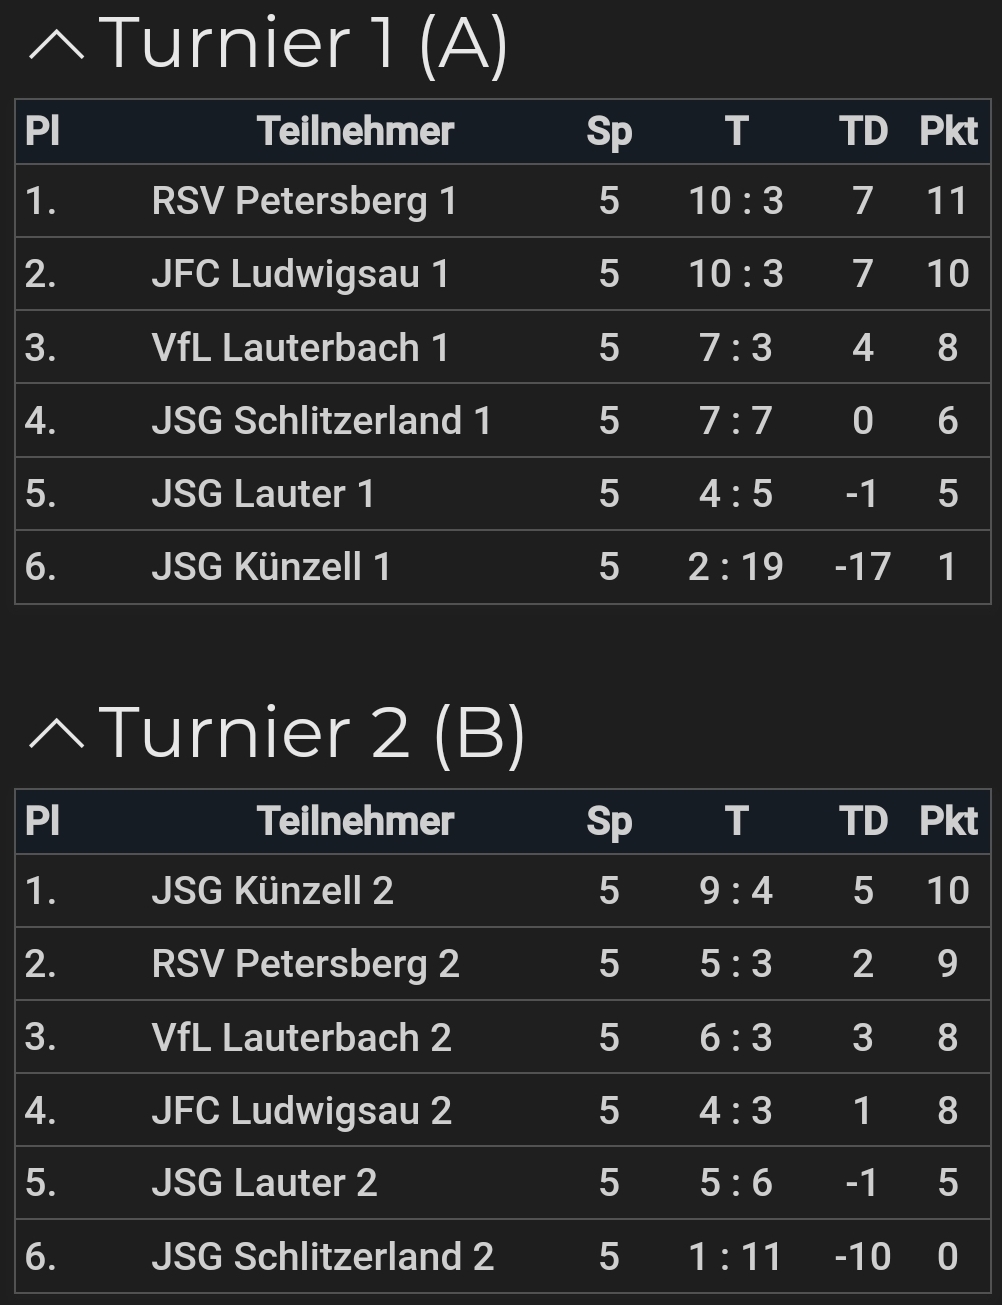Select JSG Schlitzerland 1 row
Viewport: 1002px width, 1305px height.
pyautogui.click(x=503, y=420)
